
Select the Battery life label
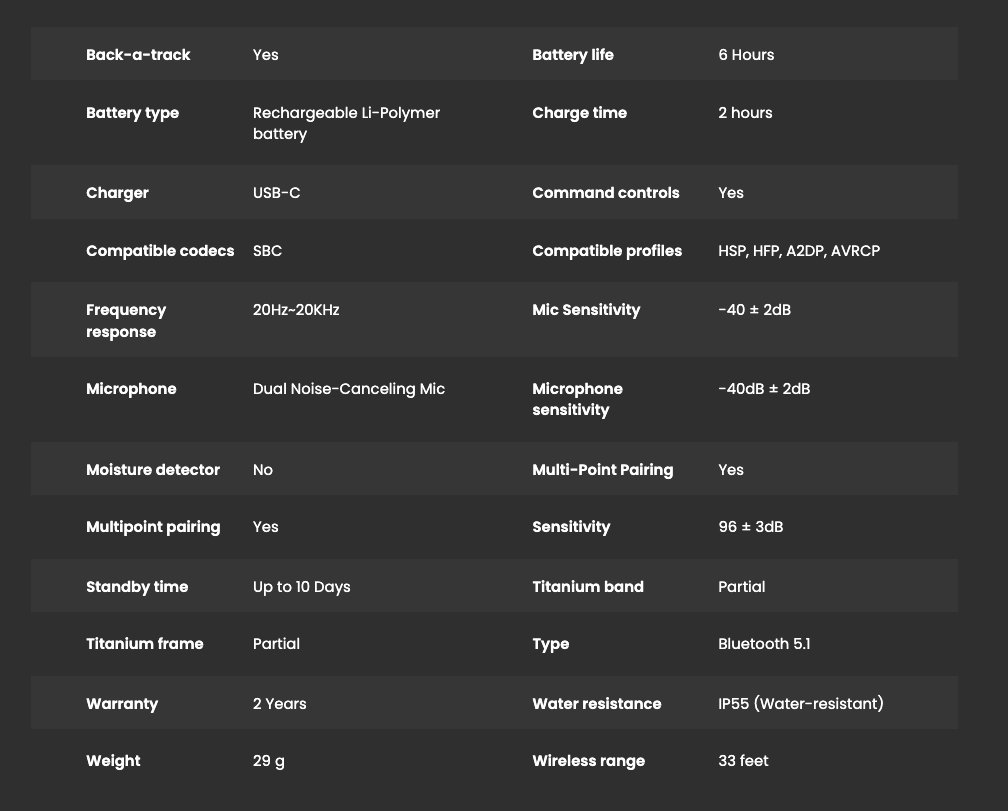pos(573,55)
